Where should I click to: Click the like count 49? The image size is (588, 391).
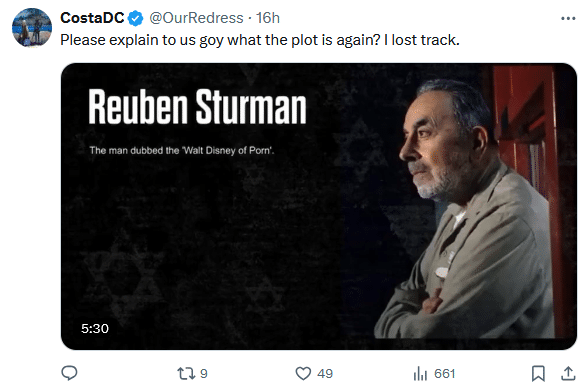[325, 374]
